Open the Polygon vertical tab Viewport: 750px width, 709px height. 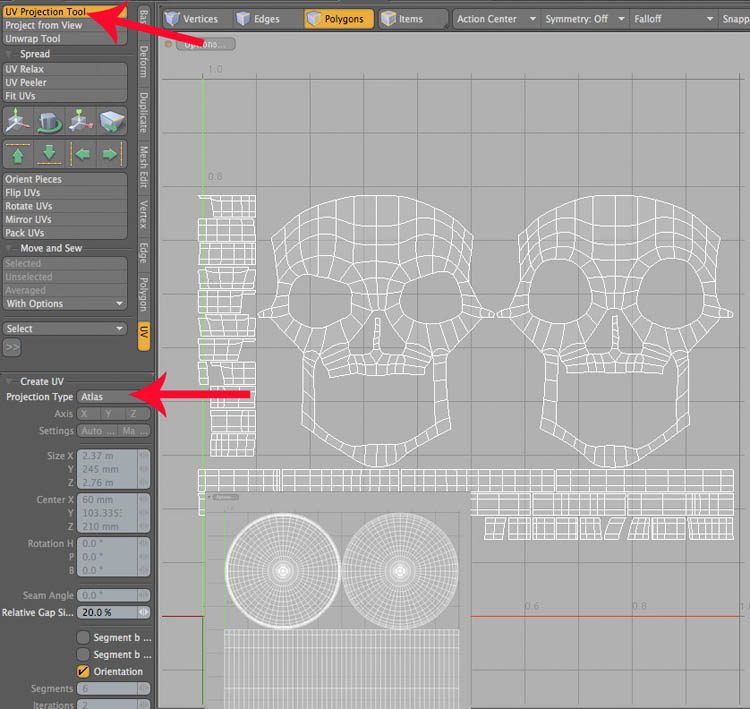143,294
